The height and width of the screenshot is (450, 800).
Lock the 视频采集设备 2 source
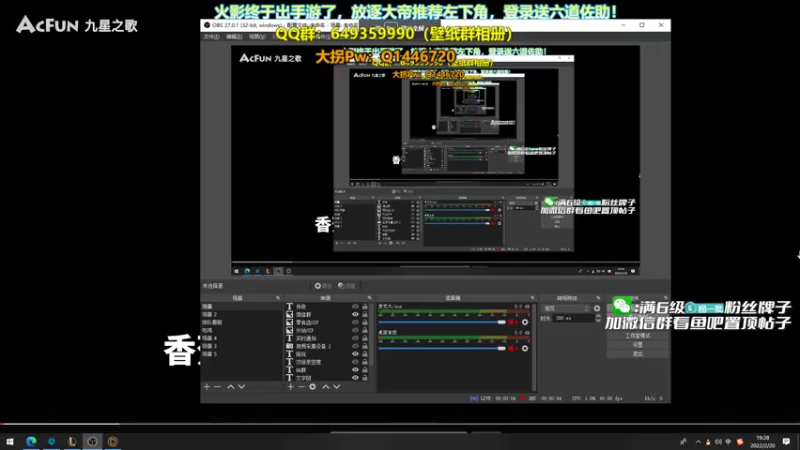click(x=365, y=346)
